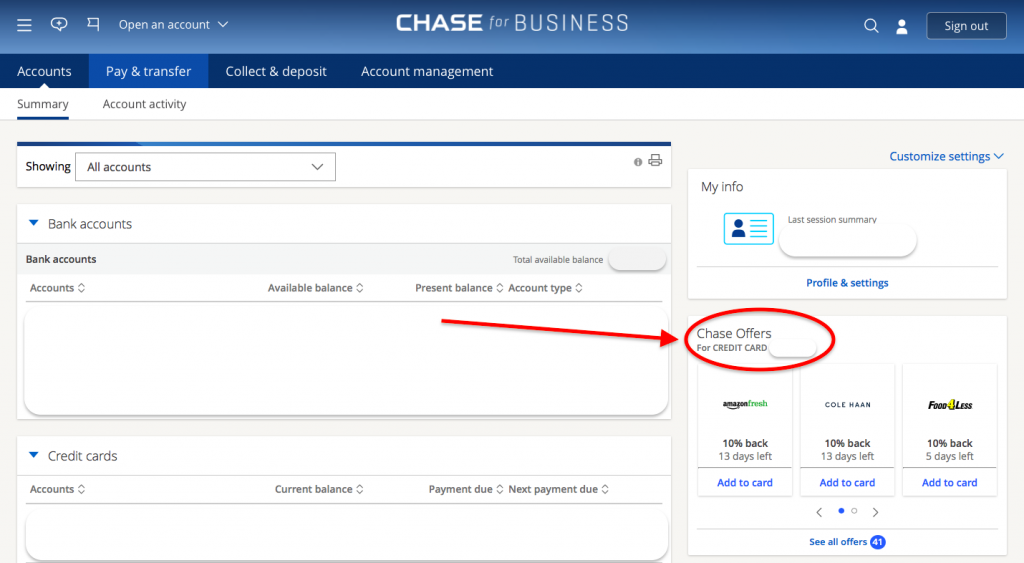1024x563 pixels.
Task: Sort bank accounts by Accounts column
Action: pyautogui.click(x=57, y=288)
